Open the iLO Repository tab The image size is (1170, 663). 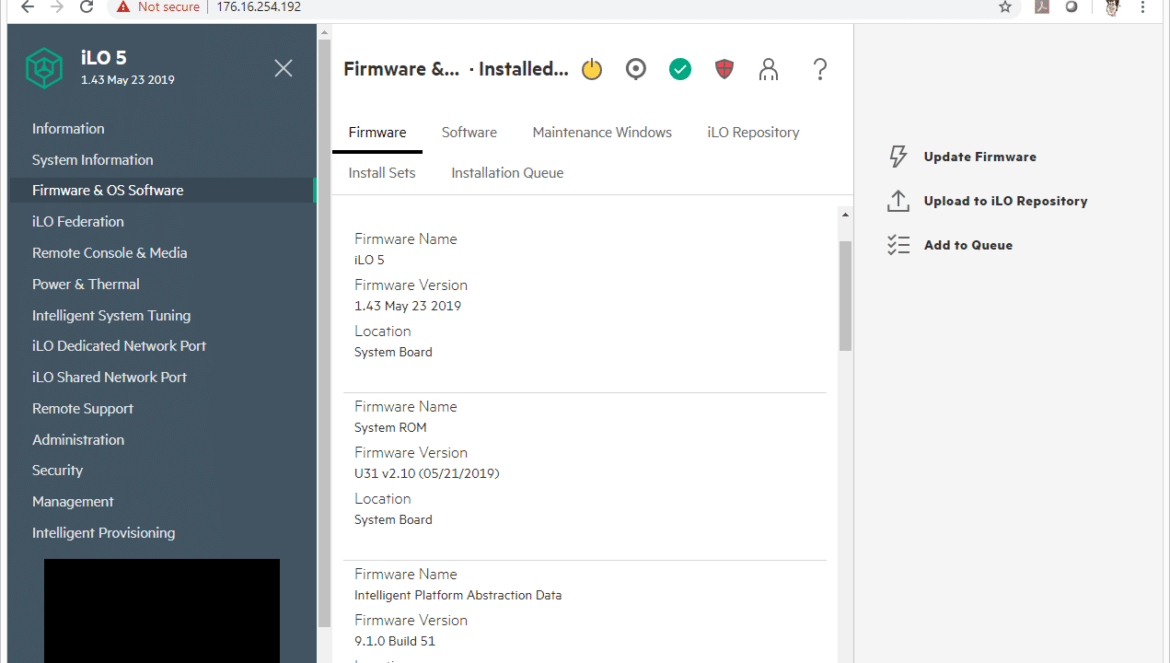tap(753, 133)
